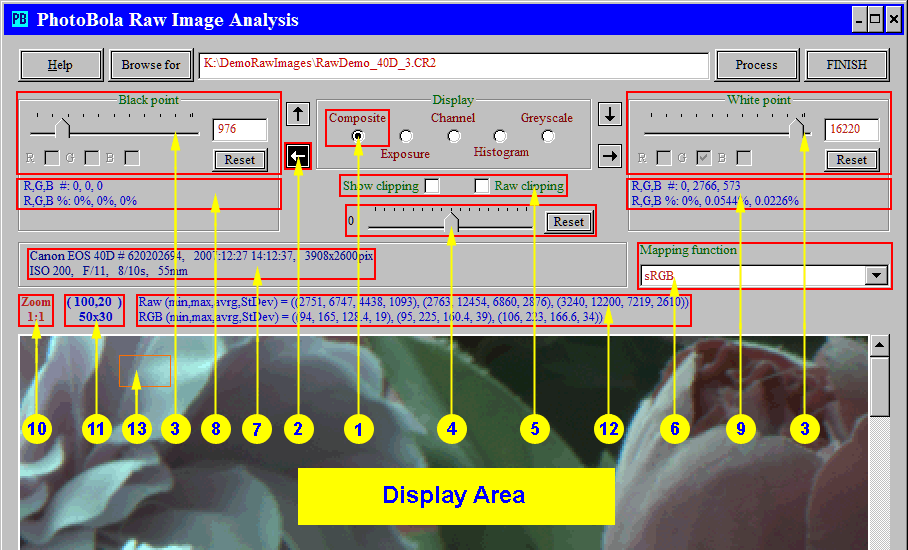Click the FINISH button
908x550 pixels.
(x=846, y=65)
